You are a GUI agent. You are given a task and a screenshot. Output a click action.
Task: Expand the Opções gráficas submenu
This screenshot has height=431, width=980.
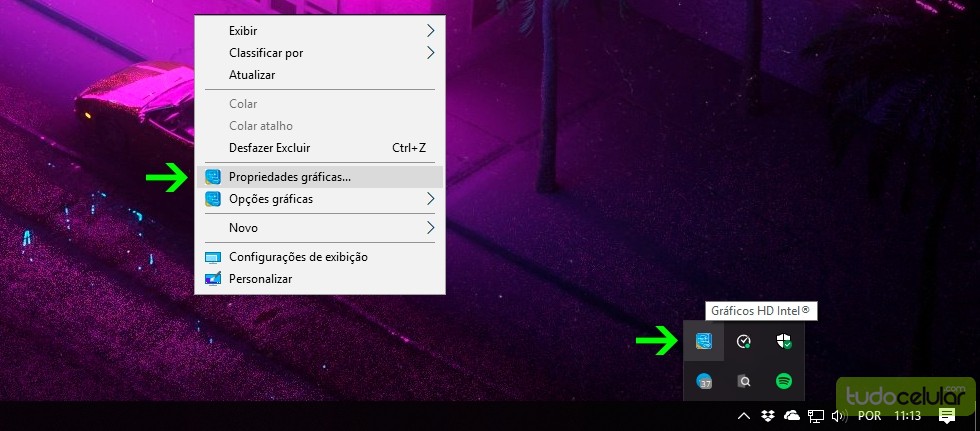pyautogui.click(x=319, y=199)
